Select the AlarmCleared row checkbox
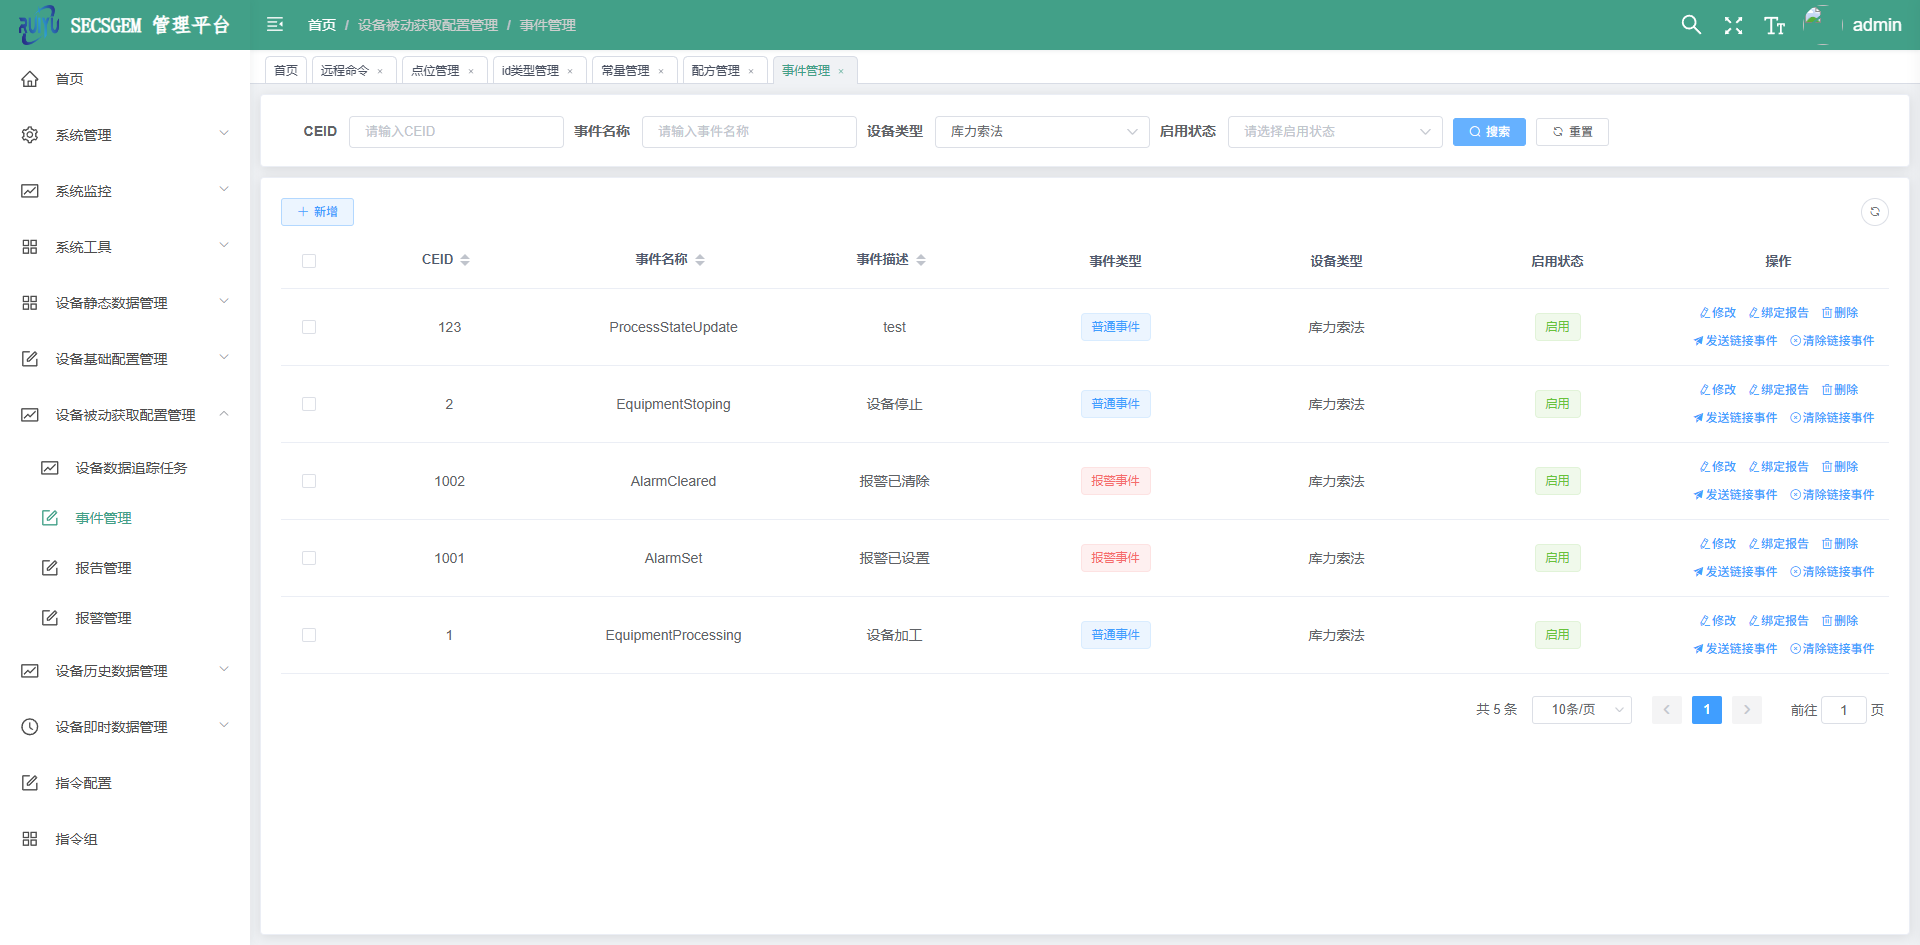1920x945 pixels. click(x=309, y=481)
